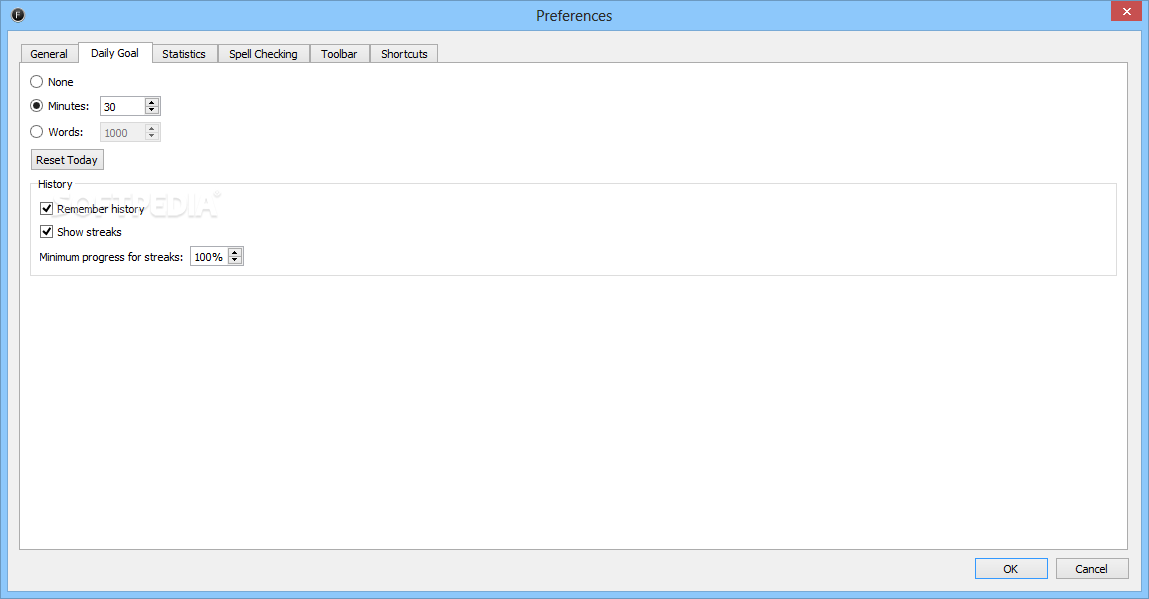Uncheck Remember history
1149x599 pixels.
click(x=46, y=208)
